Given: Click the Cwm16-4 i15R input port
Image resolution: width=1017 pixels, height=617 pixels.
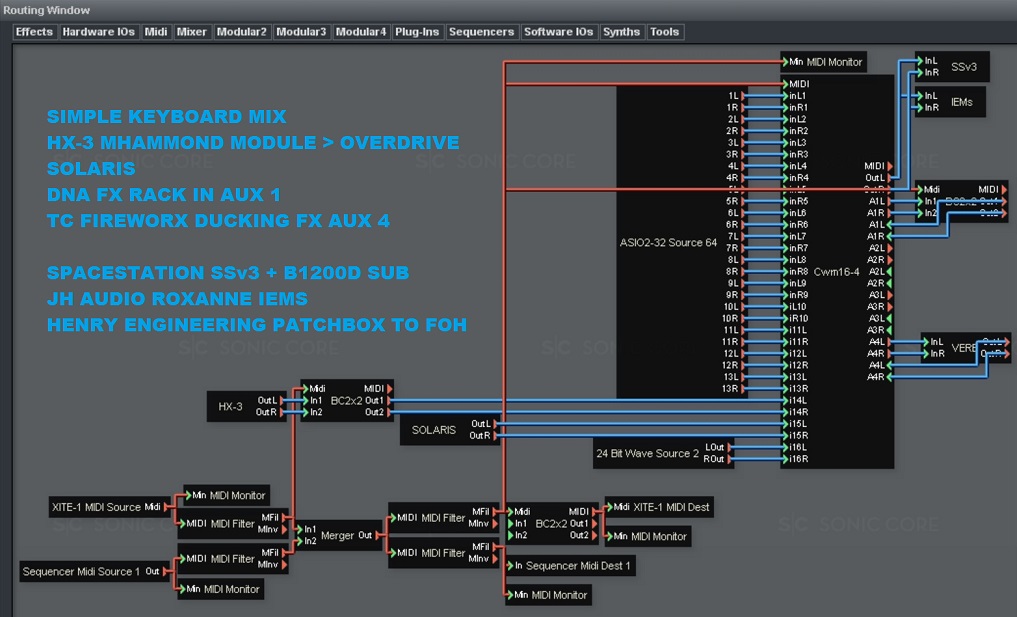Looking at the screenshot, I should [785, 436].
